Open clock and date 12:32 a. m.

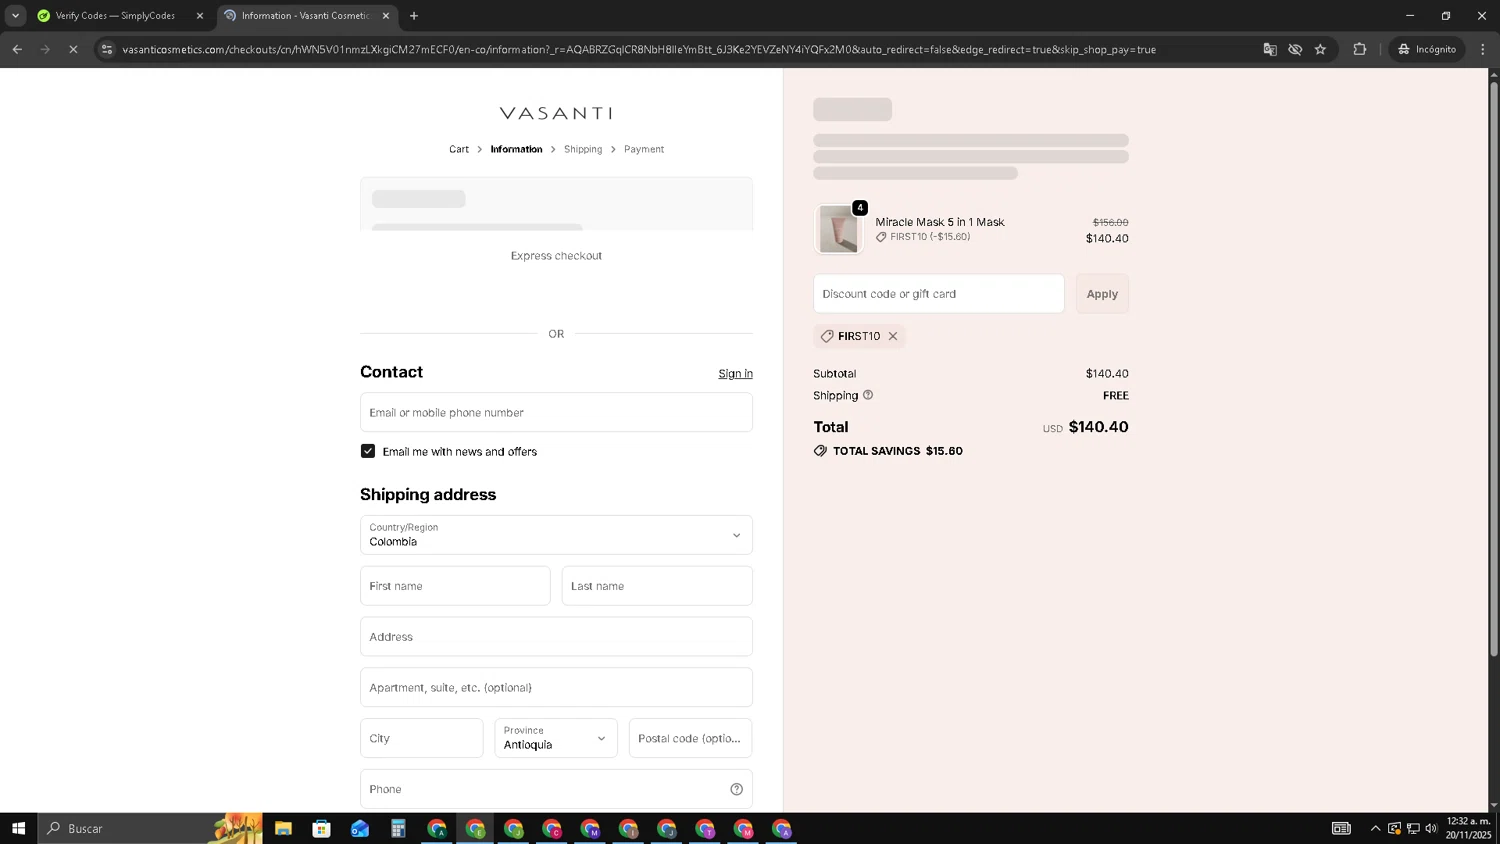coord(1468,828)
